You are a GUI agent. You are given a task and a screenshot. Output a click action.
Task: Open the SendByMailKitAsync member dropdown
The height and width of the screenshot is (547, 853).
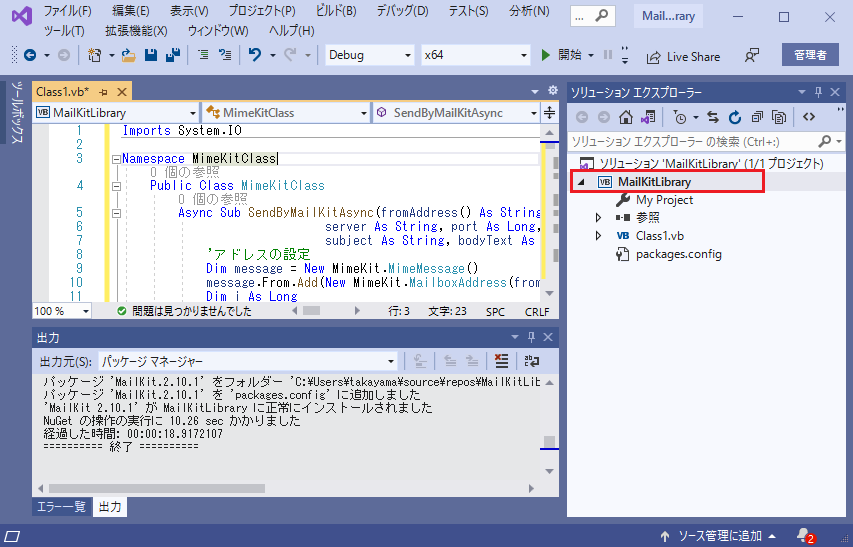[456, 113]
